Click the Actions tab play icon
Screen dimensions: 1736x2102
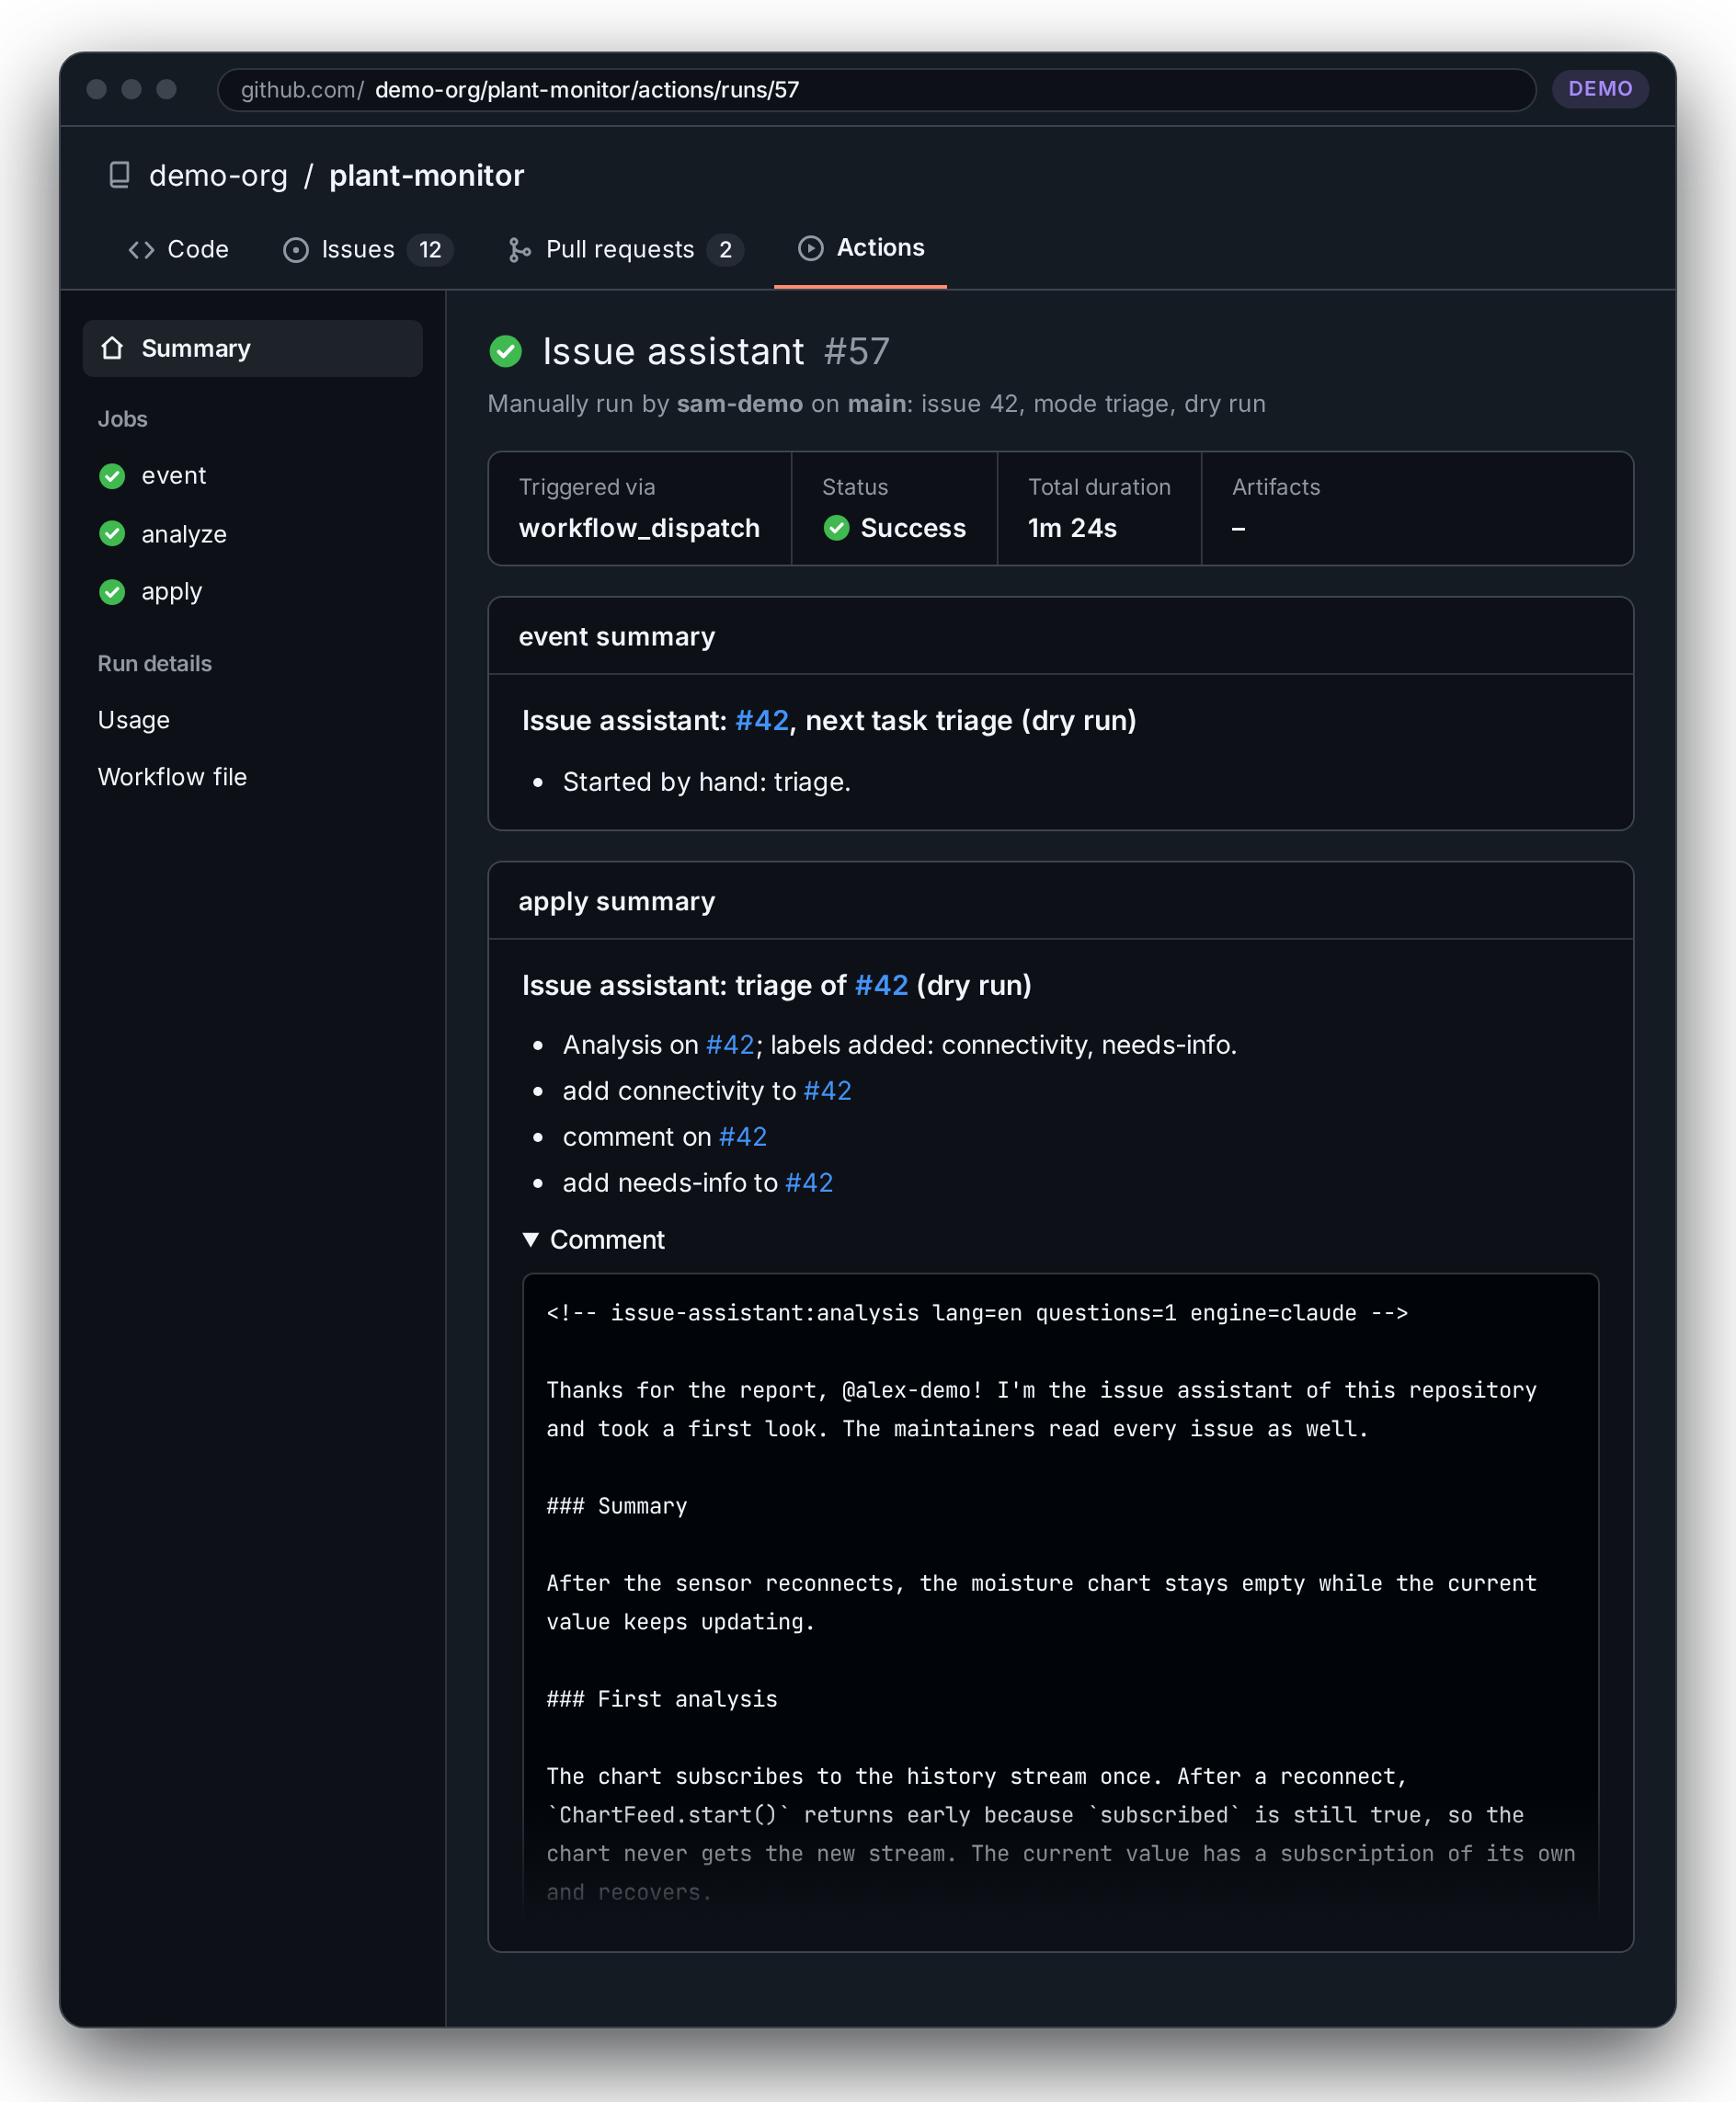pyautogui.click(x=811, y=248)
